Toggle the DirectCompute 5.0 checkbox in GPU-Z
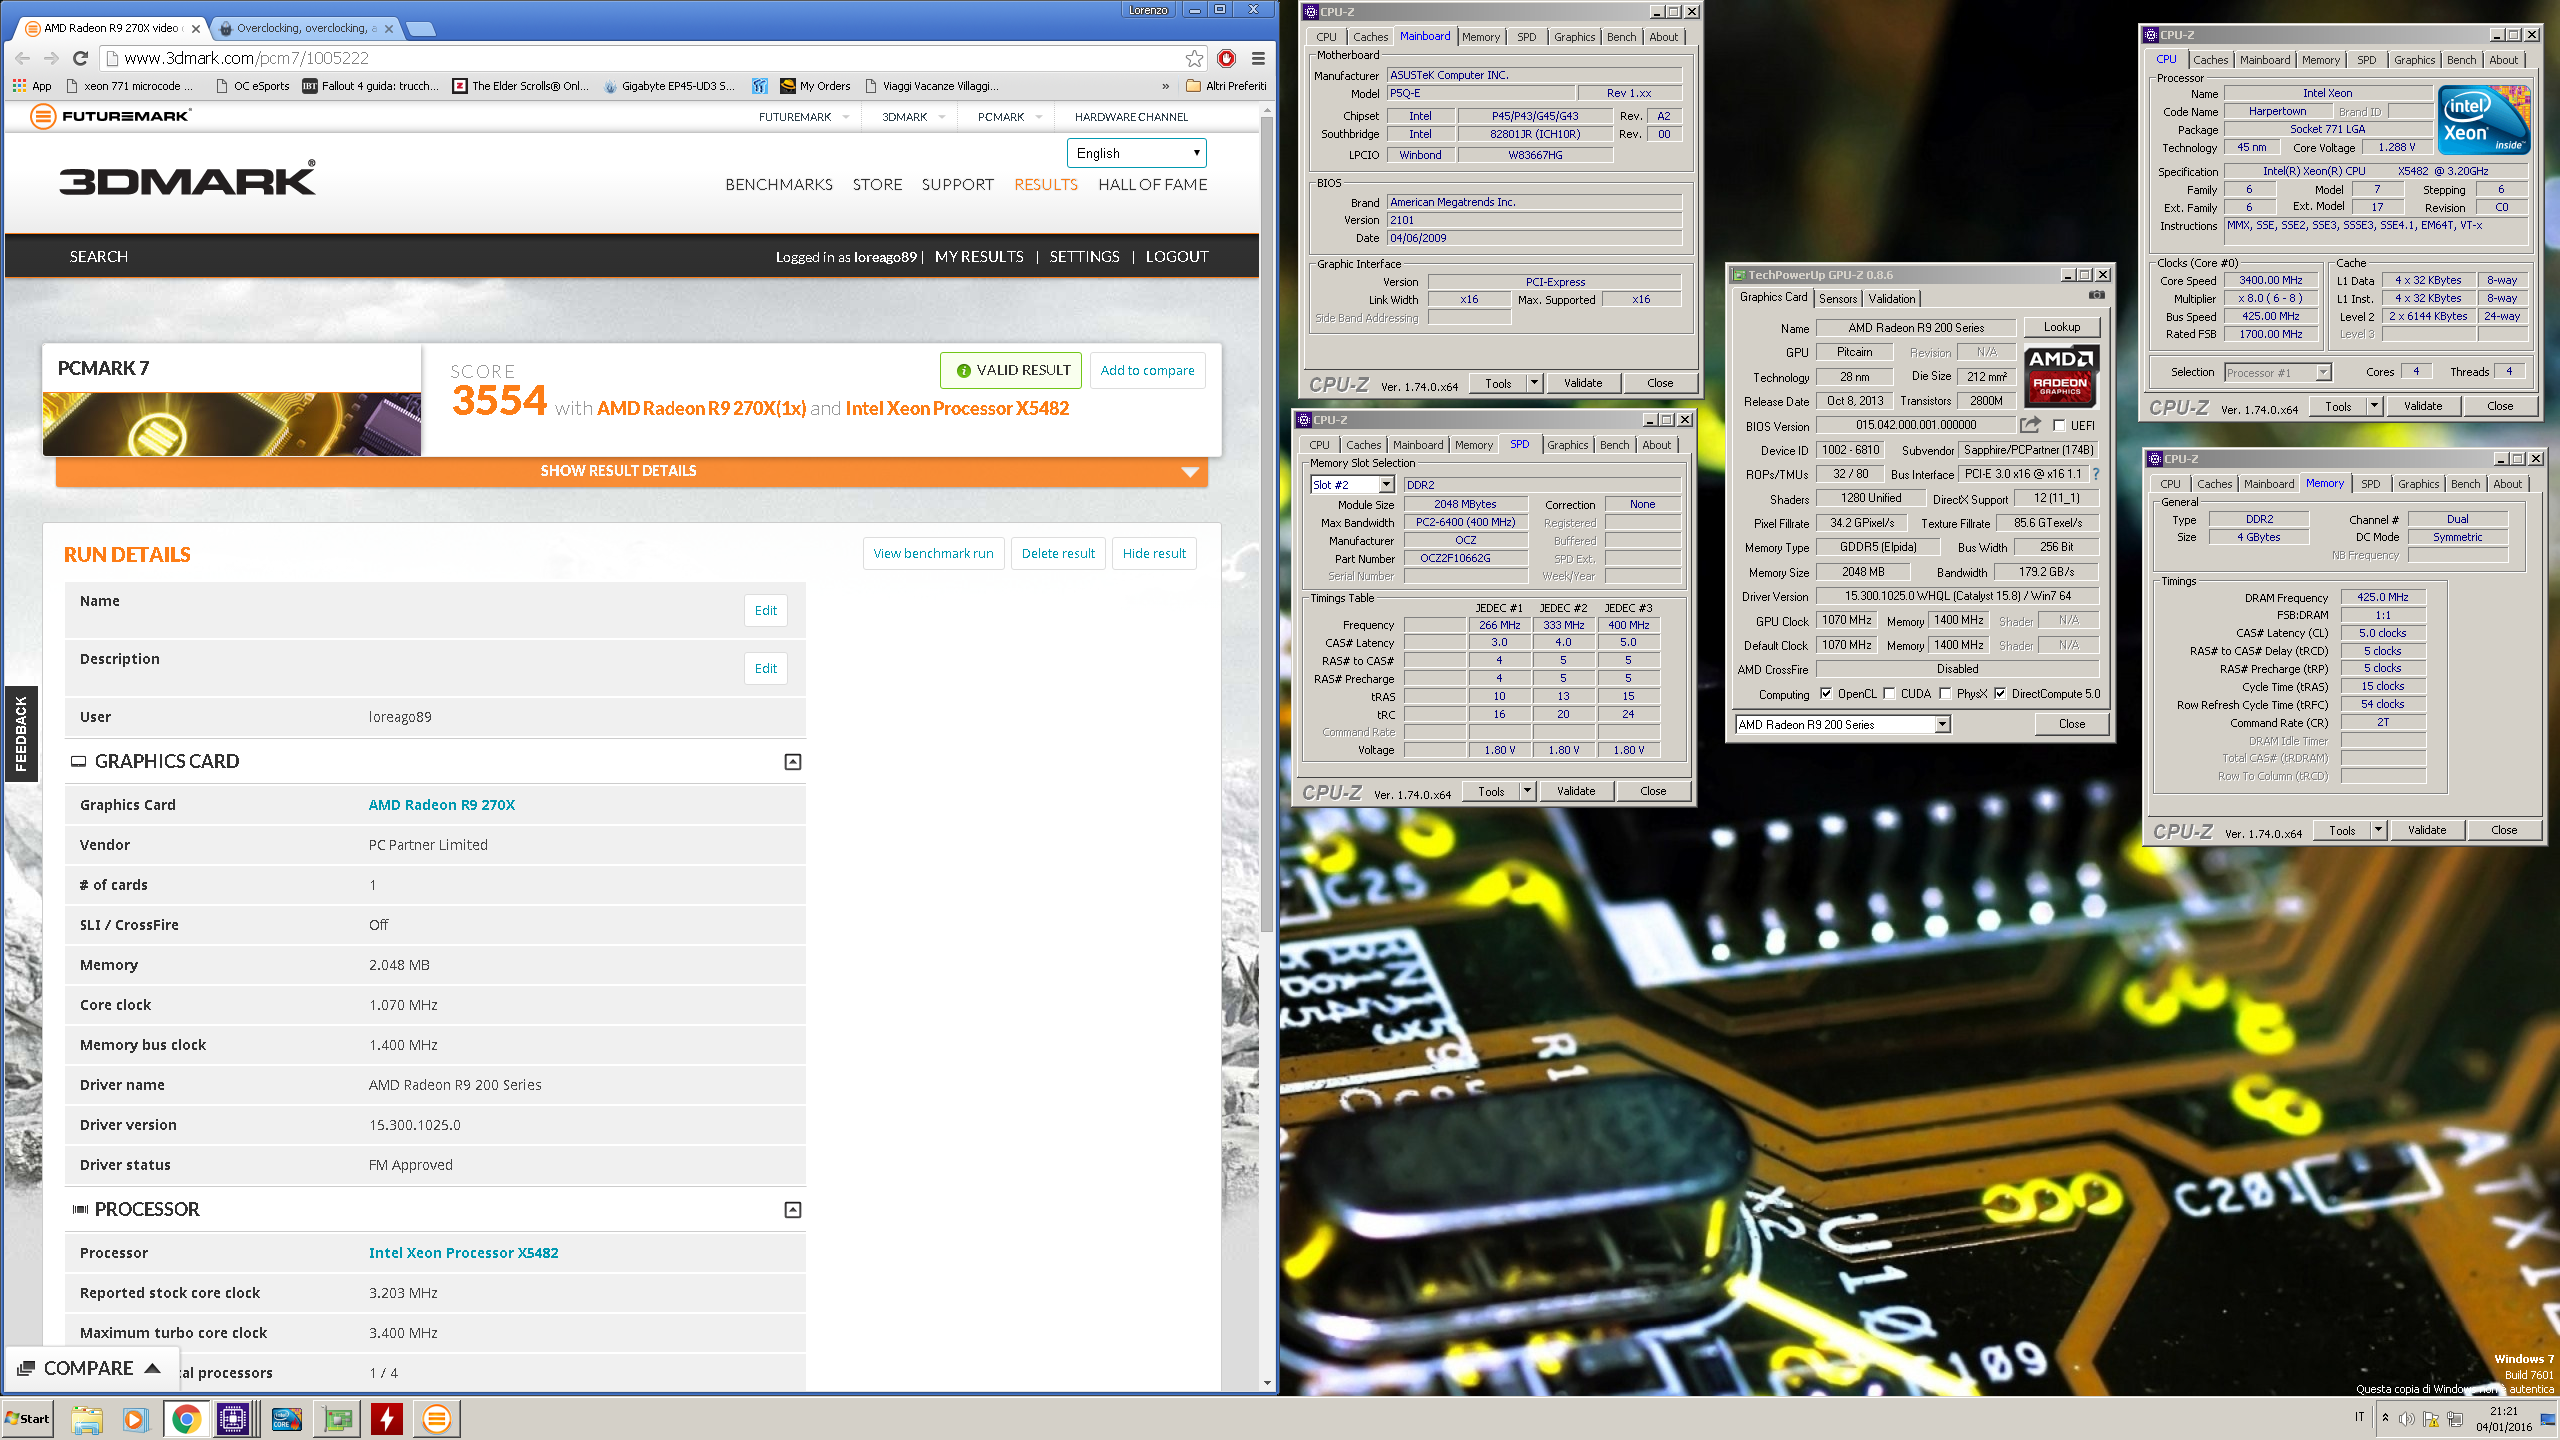Screen dimensions: 2560x1440 pos(2000,693)
